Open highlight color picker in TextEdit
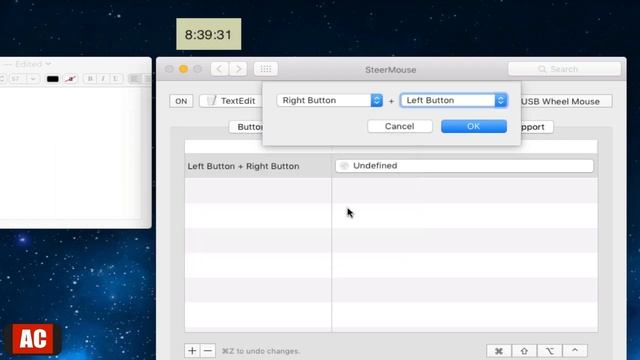This screenshot has width=640, height=360. 70,79
